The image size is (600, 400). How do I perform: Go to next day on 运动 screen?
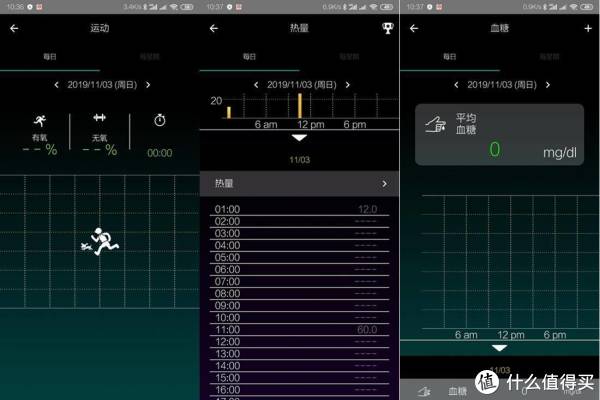148,85
